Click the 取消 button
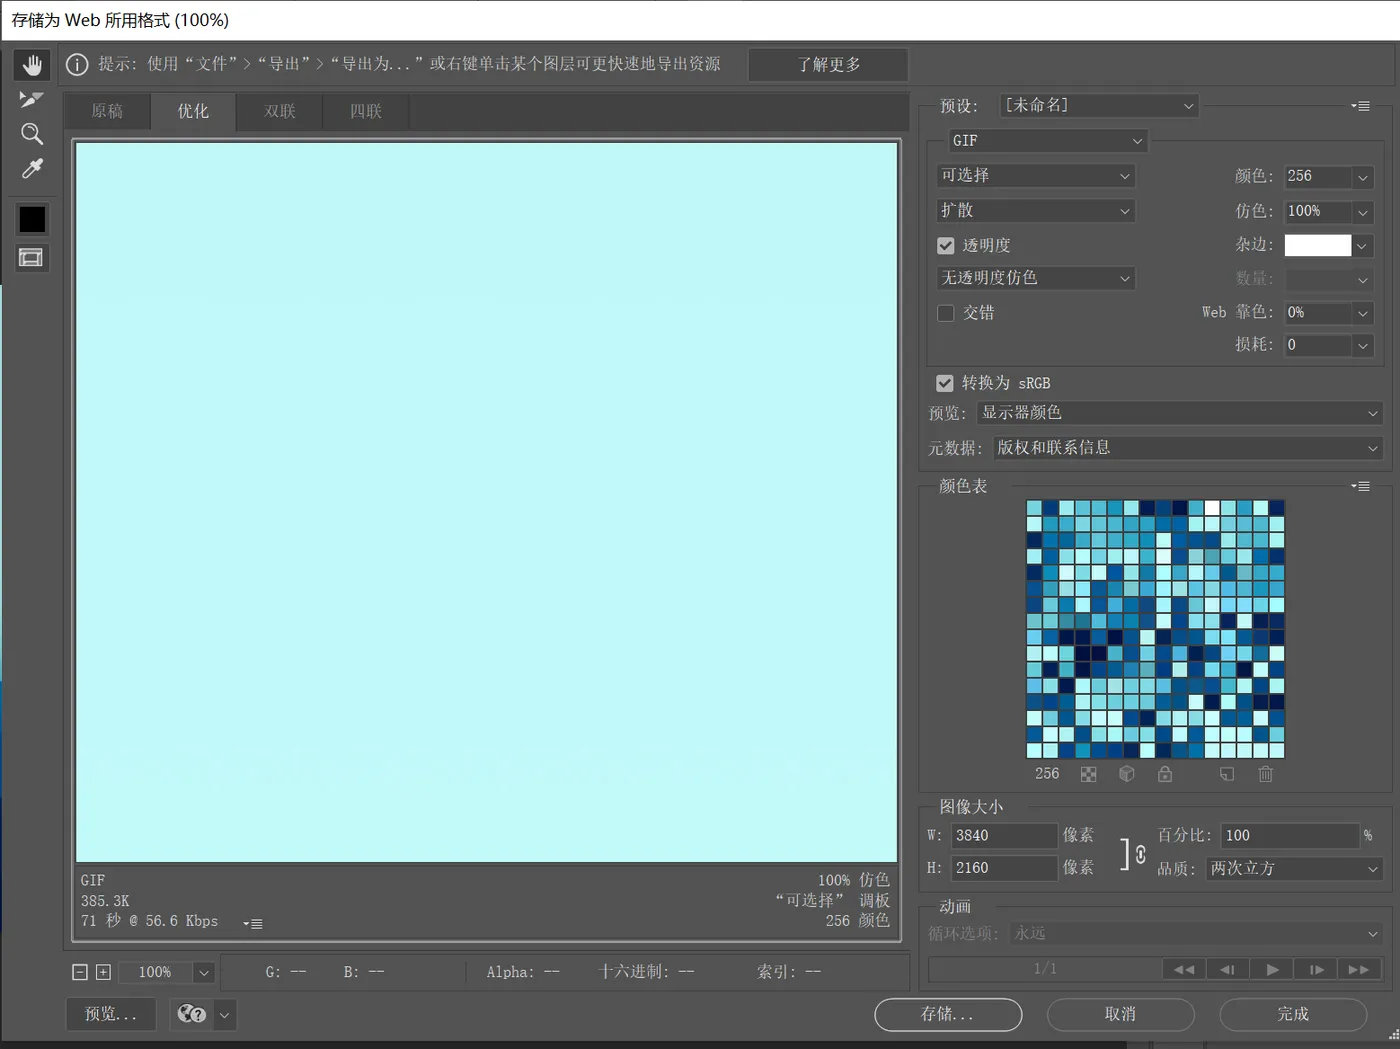The height and width of the screenshot is (1049, 1400). (1120, 1014)
